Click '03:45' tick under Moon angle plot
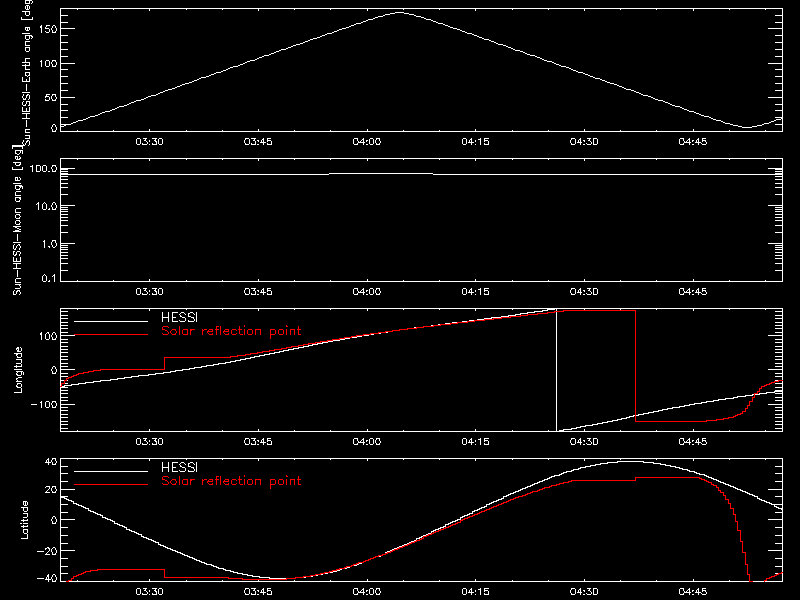The width and height of the screenshot is (800, 600). 258,292
